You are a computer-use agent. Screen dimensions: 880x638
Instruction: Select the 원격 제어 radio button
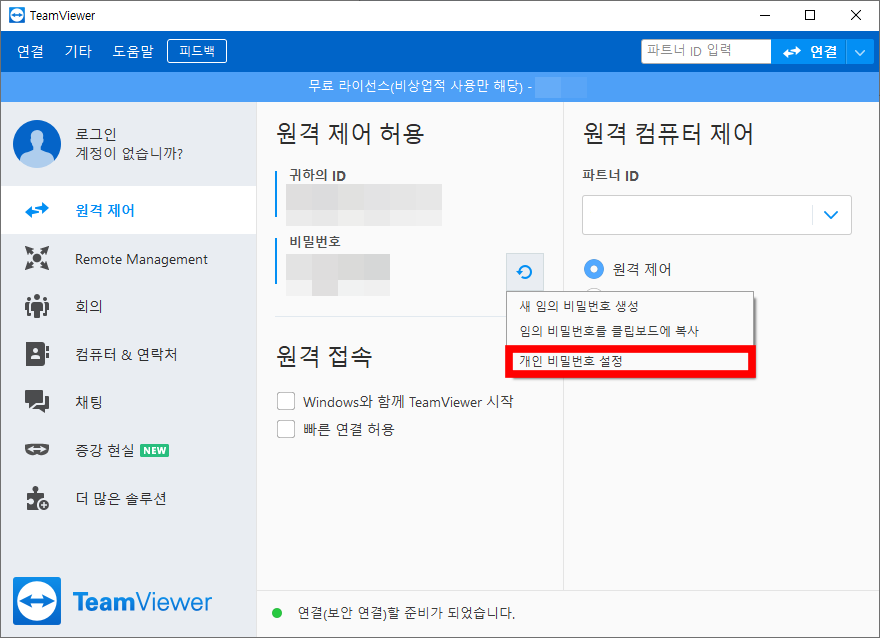(x=594, y=269)
